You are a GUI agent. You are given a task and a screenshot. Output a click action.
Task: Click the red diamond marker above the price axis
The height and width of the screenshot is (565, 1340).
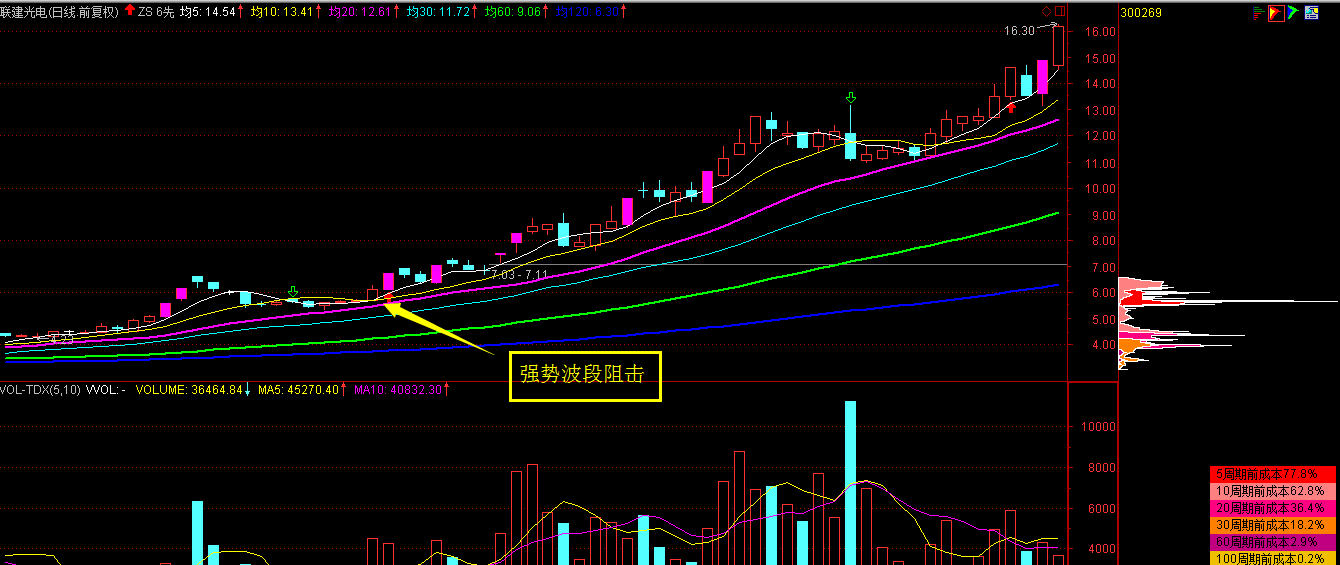[1046, 11]
